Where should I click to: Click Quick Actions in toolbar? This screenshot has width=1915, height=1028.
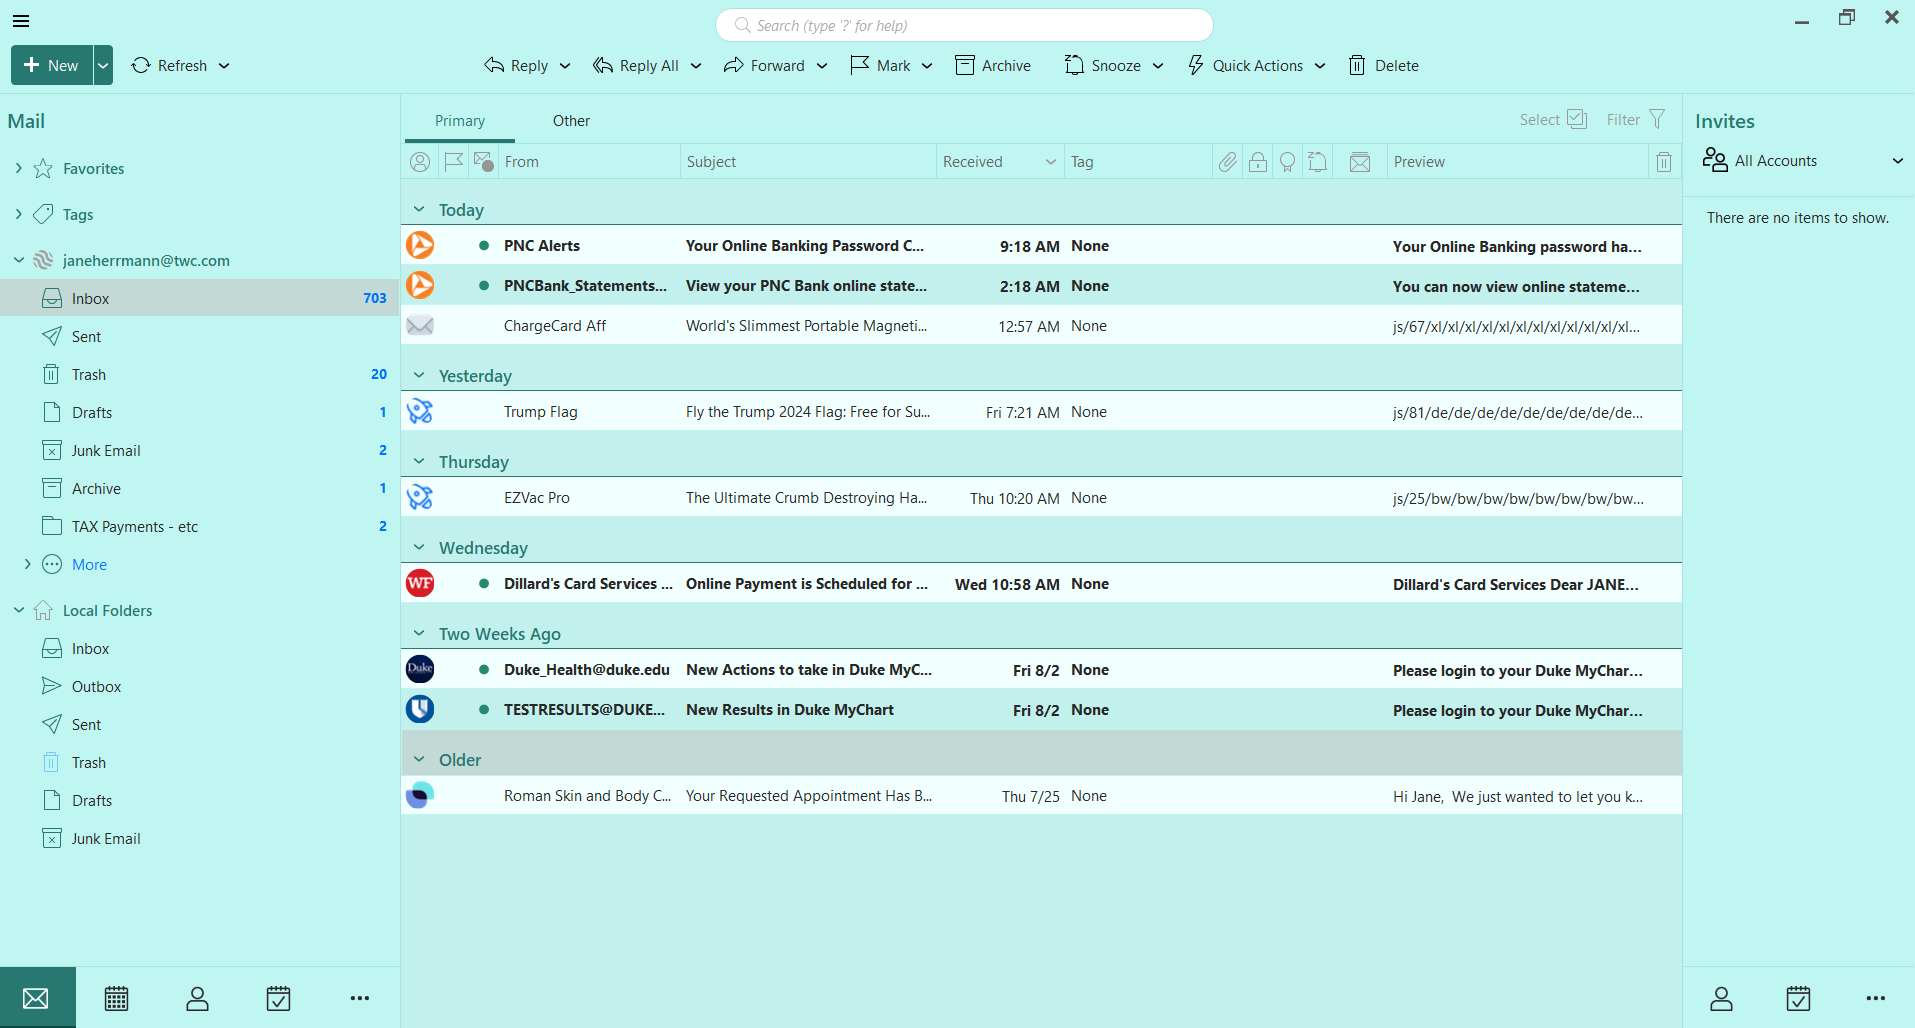[x=1246, y=66]
